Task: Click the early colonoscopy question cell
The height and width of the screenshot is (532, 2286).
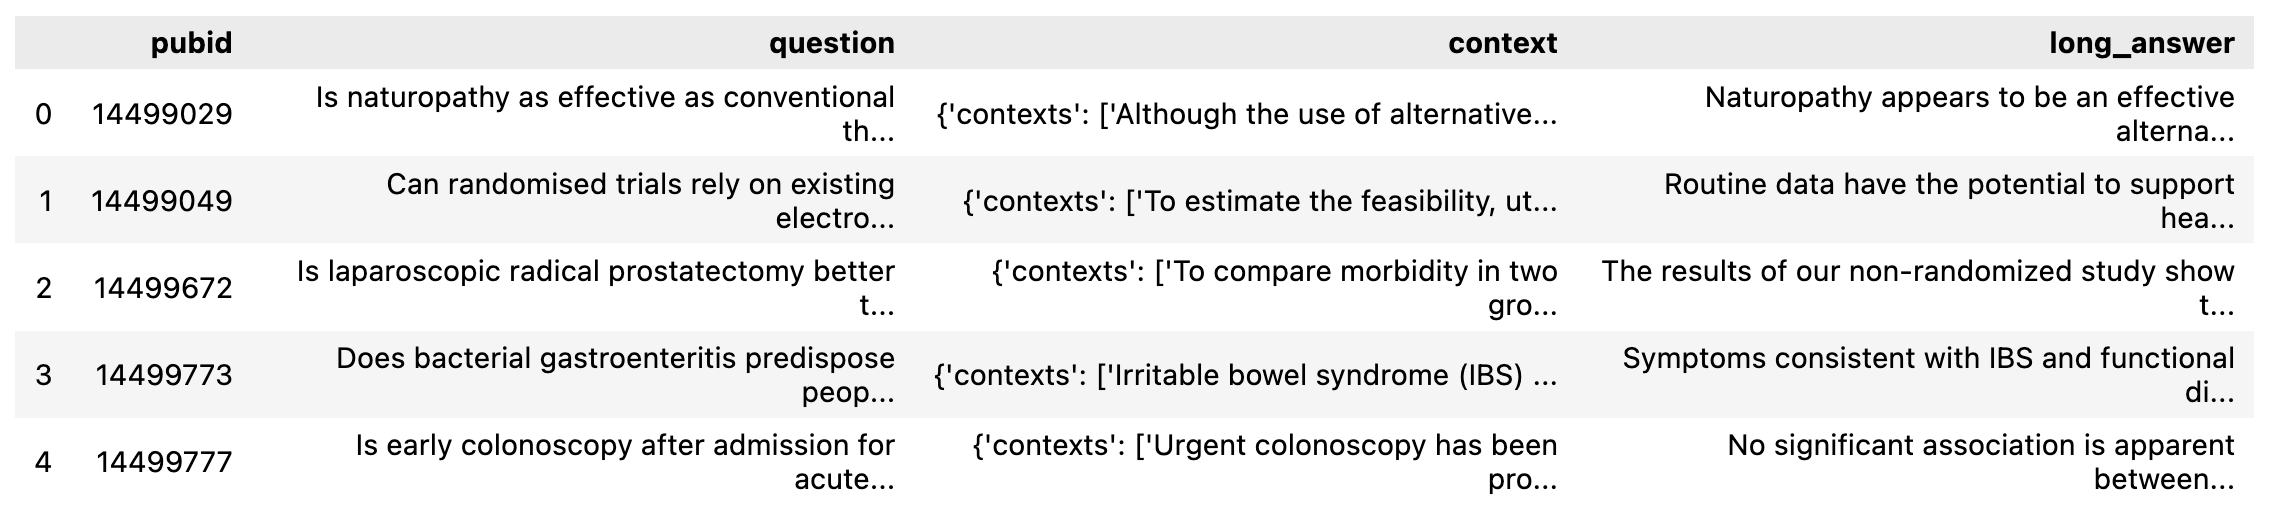Action: [x=625, y=462]
